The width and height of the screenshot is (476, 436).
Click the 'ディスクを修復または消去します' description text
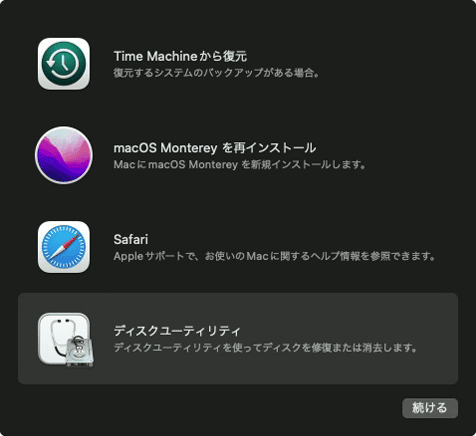(x=265, y=348)
